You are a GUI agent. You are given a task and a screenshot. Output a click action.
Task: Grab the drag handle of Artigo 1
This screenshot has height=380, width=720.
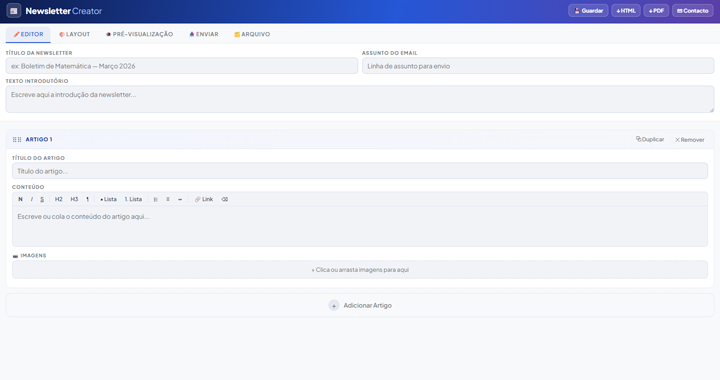[x=17, y=140]
